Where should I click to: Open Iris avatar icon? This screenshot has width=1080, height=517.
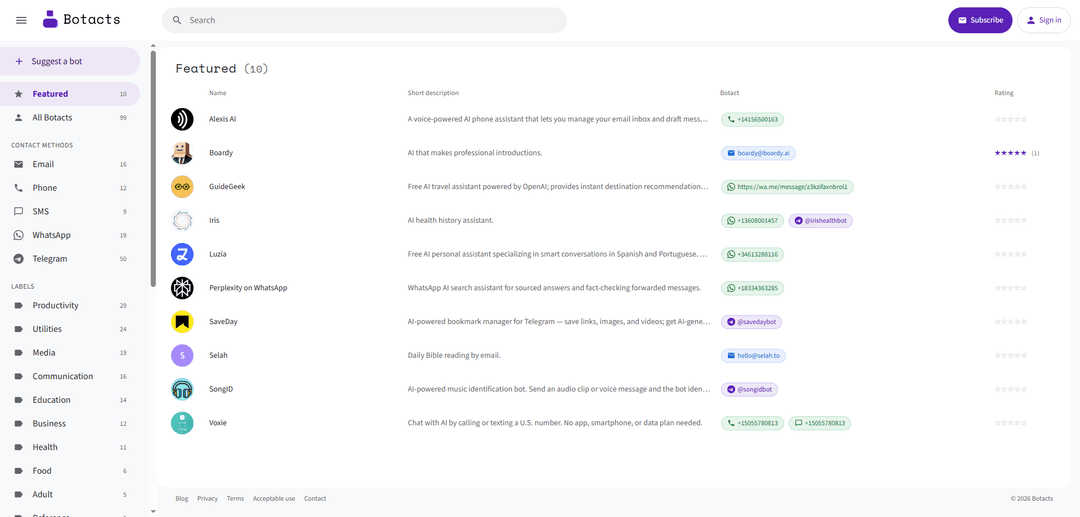click(182, 220)
